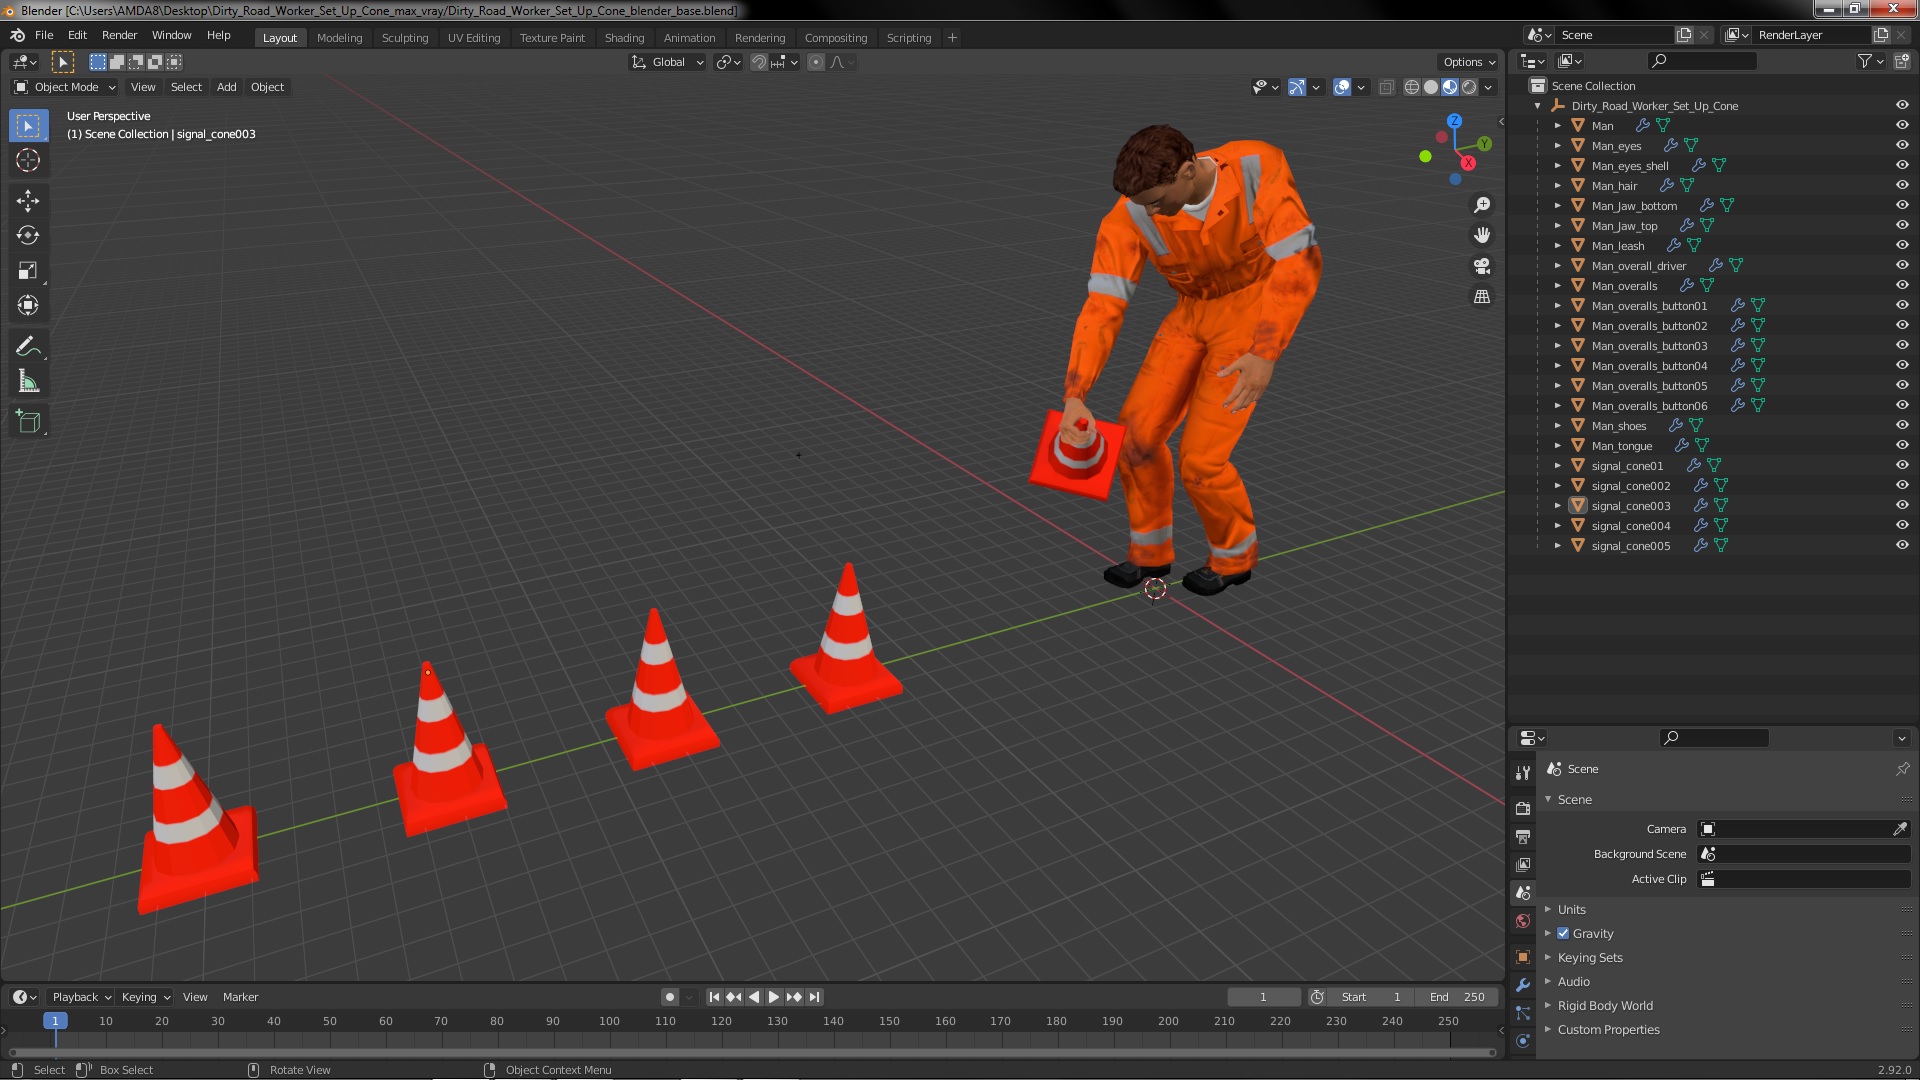This screenshot has height=1080, width=1920.
Task: Switch to Wireframe viewport shading
Action: coord(1412,87)
